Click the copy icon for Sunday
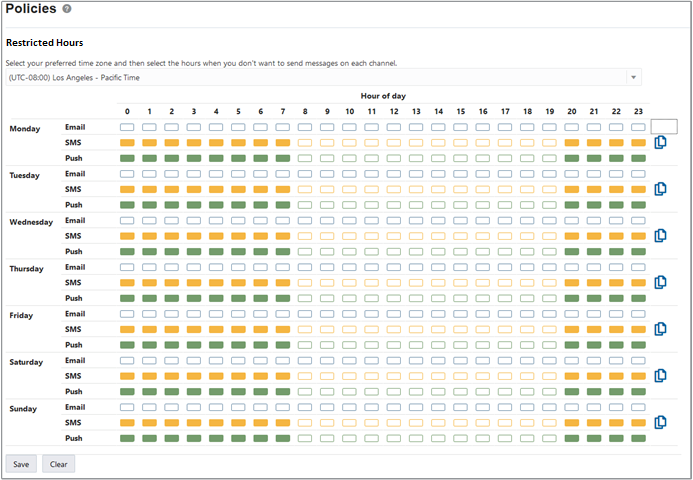The height and width of the screenshot is (480, 693). pyautogui.click(x=660, y=422)
